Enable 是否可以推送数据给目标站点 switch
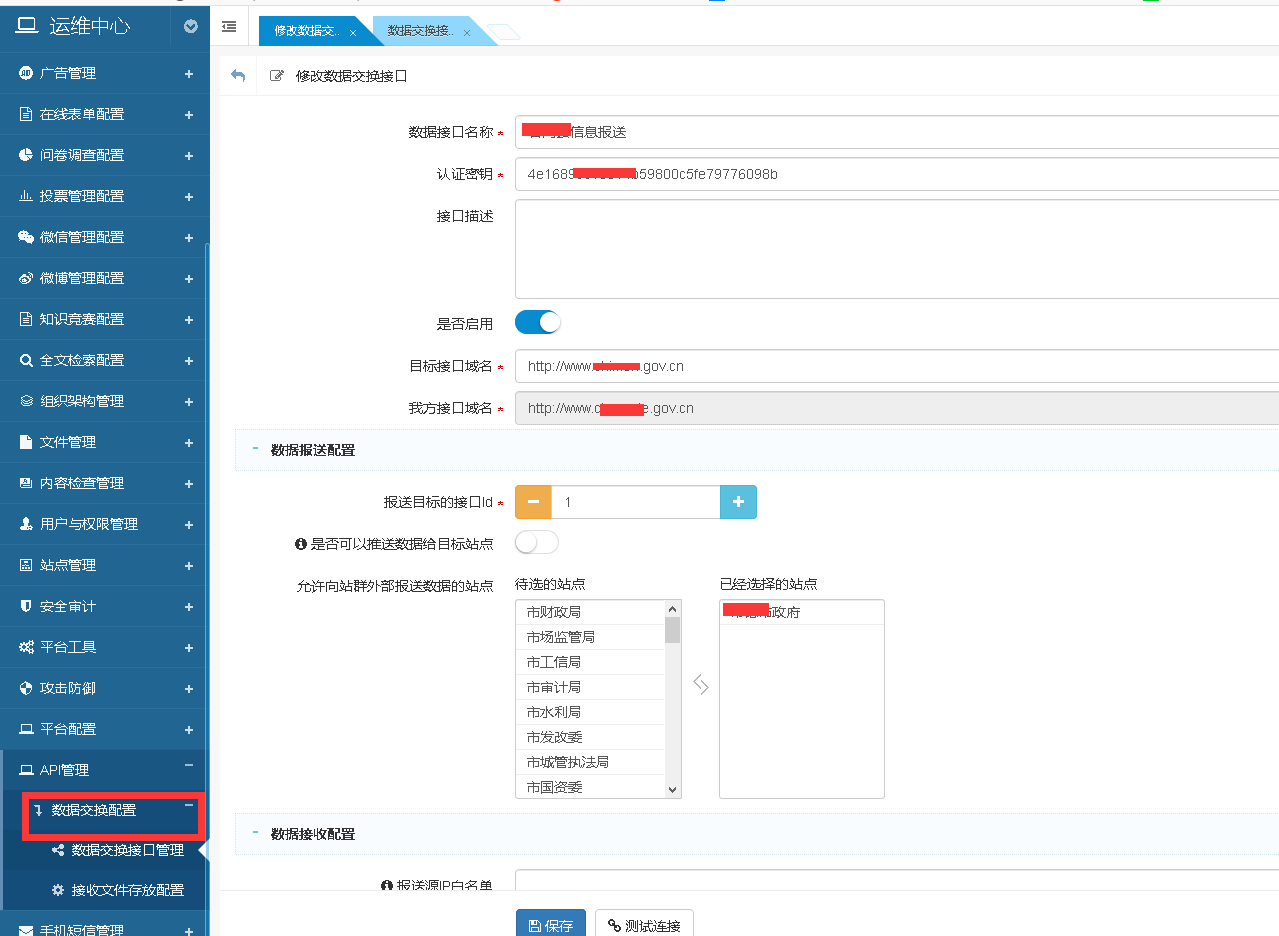Screen dimensions: 1279x936 click(x=537, y=543)
